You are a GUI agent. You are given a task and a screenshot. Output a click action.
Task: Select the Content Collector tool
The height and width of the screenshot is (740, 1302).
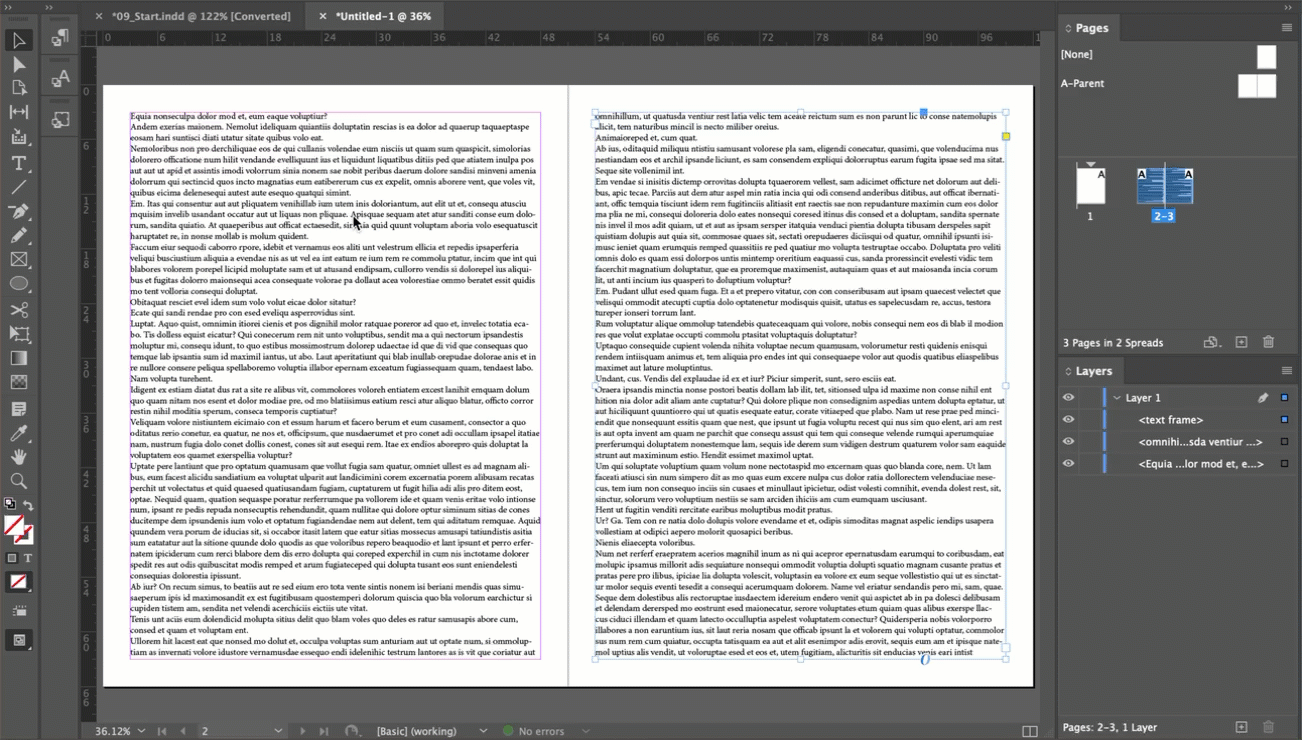tap(18, 137)
